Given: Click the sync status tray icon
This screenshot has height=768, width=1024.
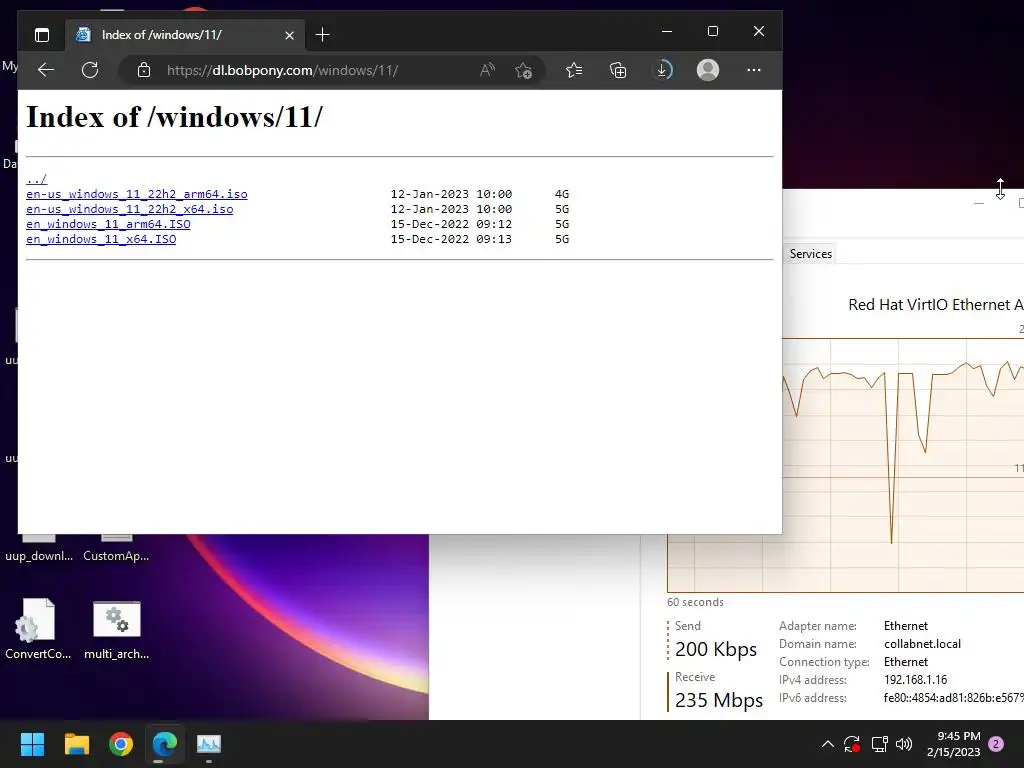Looking at the screenshot, I should point(852,744).
